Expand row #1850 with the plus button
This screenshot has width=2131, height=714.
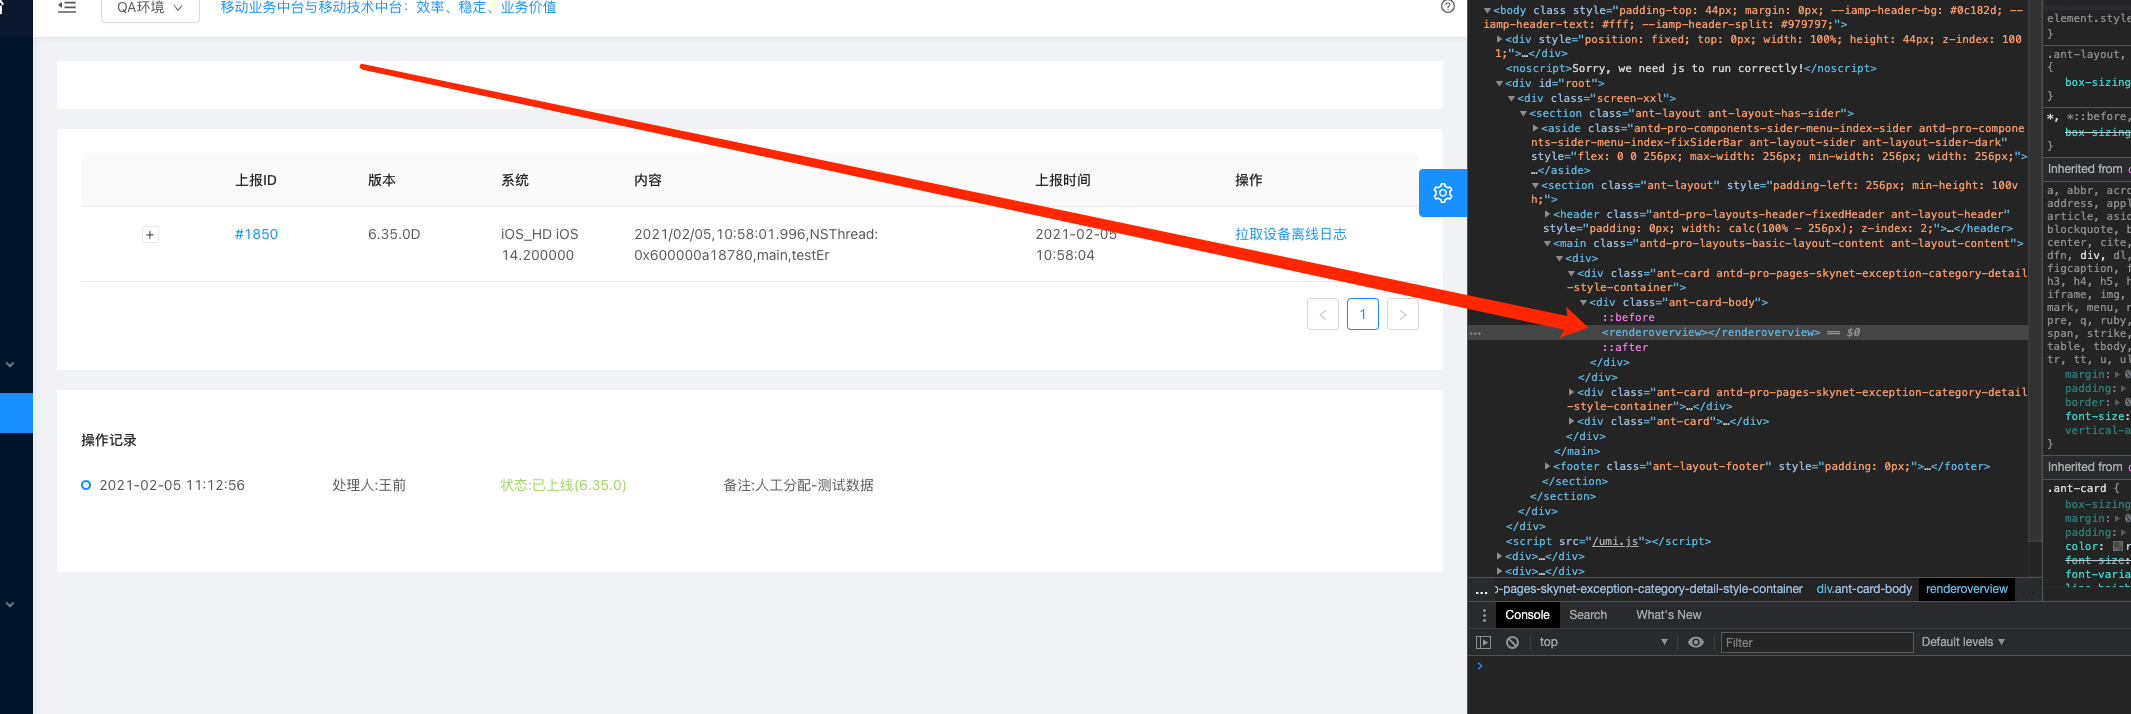pyautogui.click(x=150, y=235)
